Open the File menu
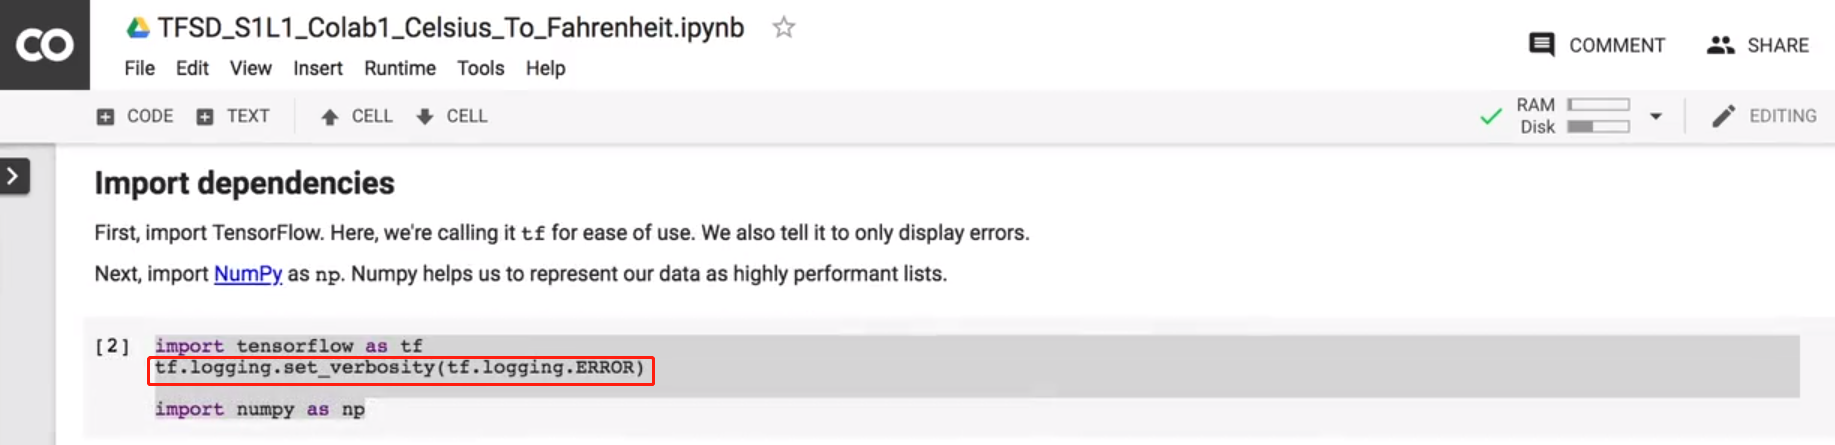This screenshot has width=1835, height=445. pos(139,68)
